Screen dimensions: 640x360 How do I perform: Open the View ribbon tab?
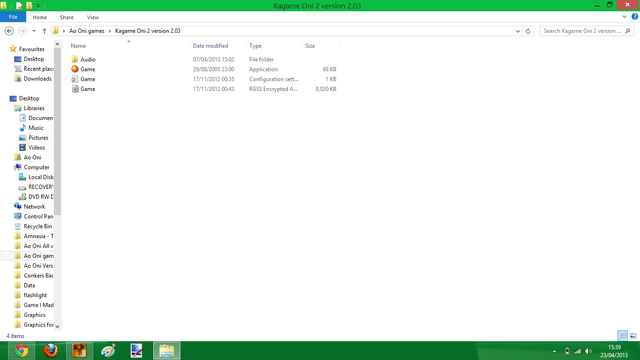[93, 17]
